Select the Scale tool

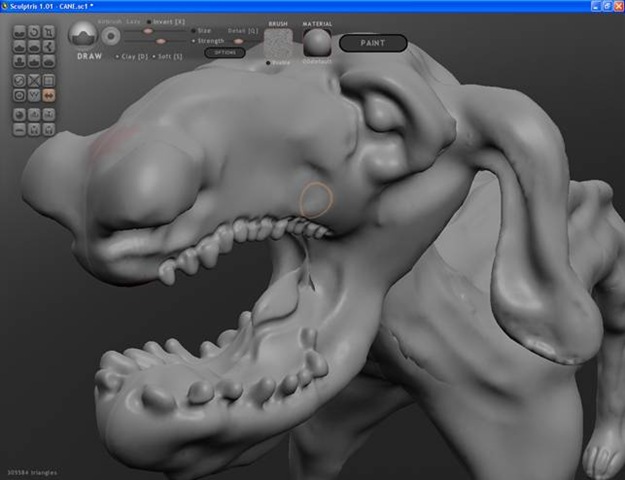tap(49, 32)
